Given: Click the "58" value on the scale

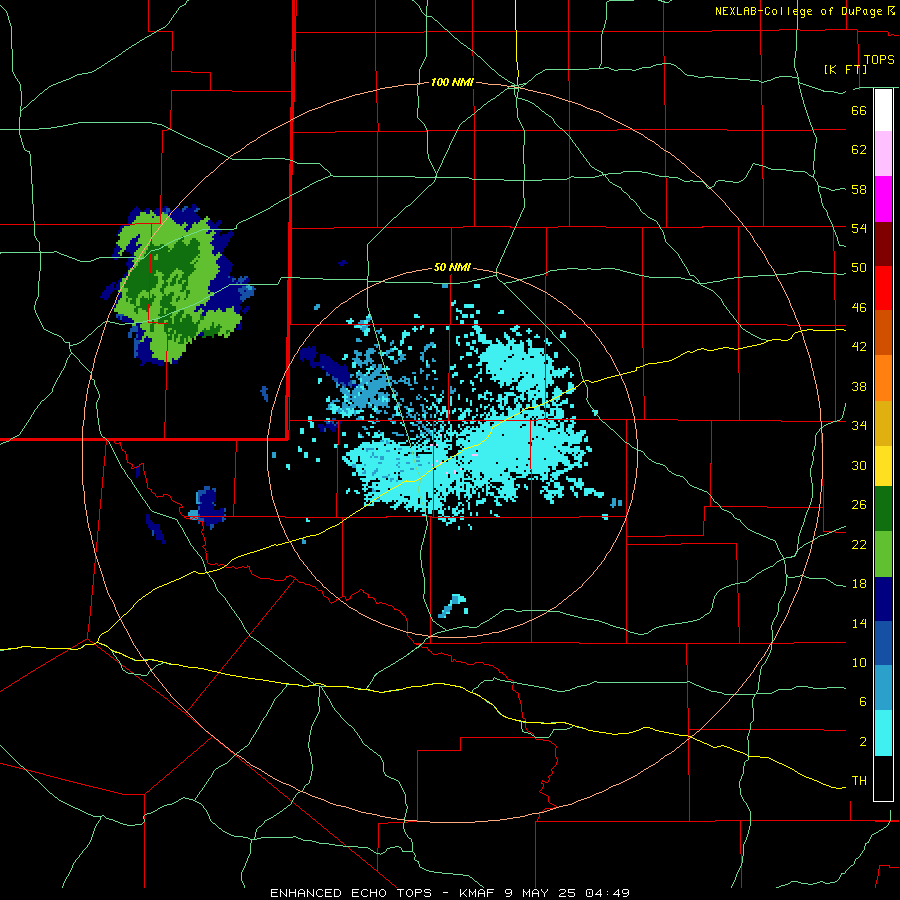Looking at the screenshot, I should click(859, 189).
